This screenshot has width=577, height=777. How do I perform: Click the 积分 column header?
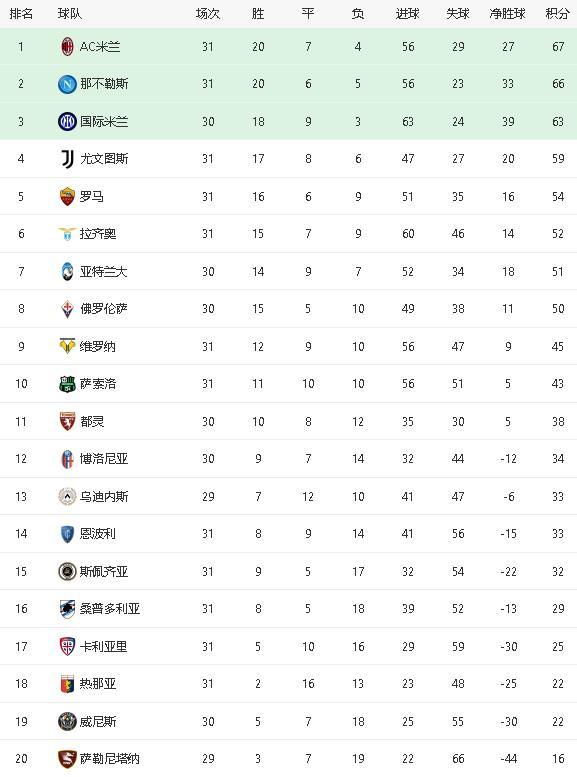coord(557,13)
